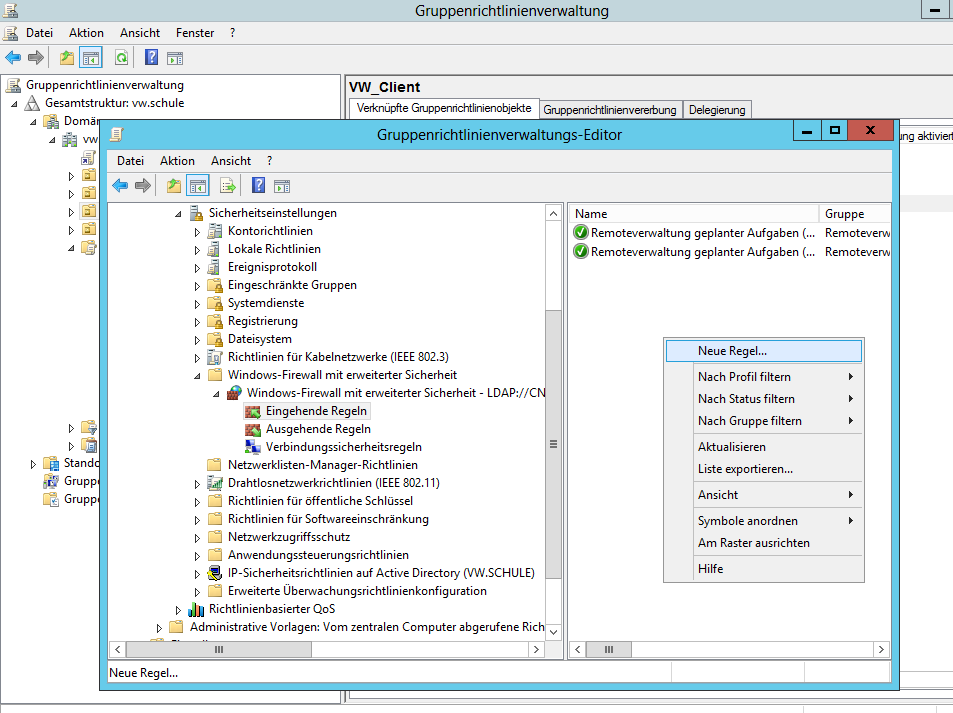The image size is (953, 713).
Task: Click the back arrow in the editor toolbar
Action: (x=120, y=185)
